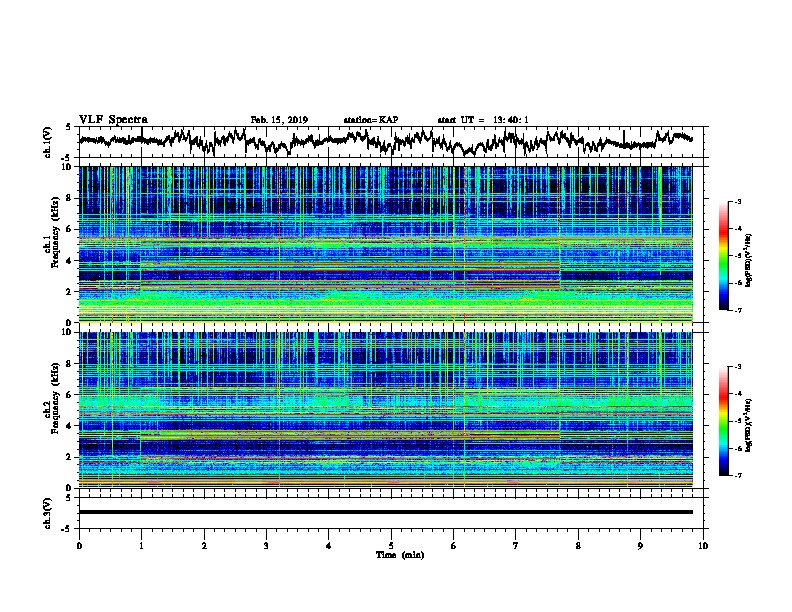Click inside the ch.2 spectrogram panel
This screenshot has width=792, height=612.
click(385, 410)
